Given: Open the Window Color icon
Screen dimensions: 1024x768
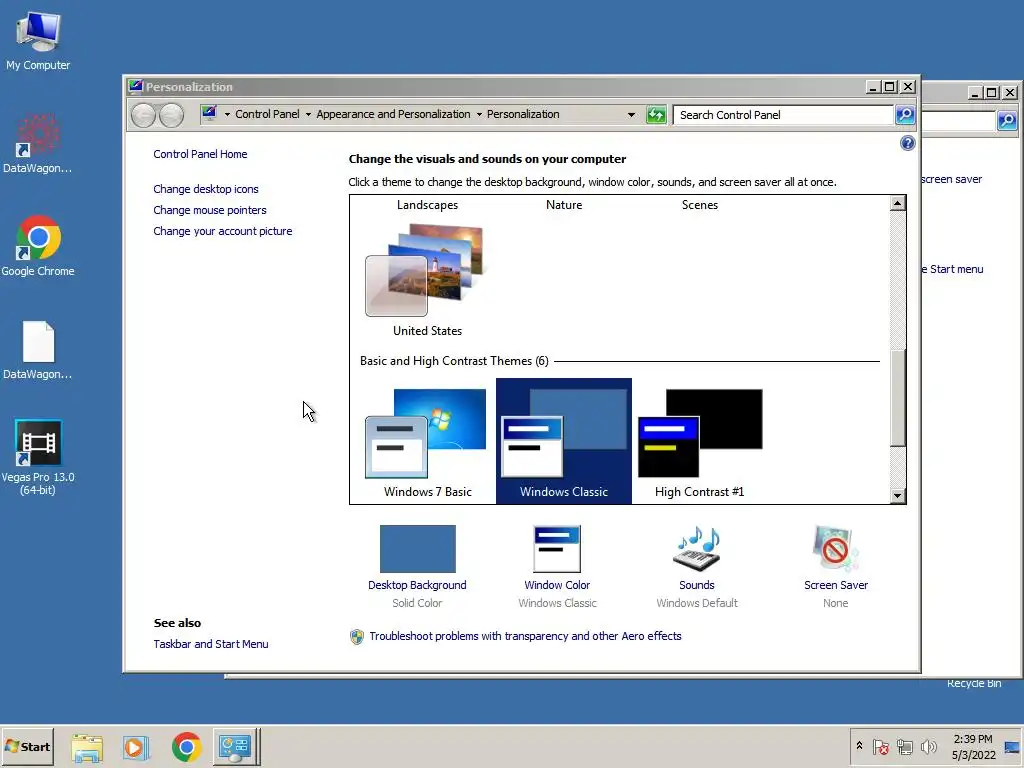Looking at the screenshot, I should click(x=557, y=549).
